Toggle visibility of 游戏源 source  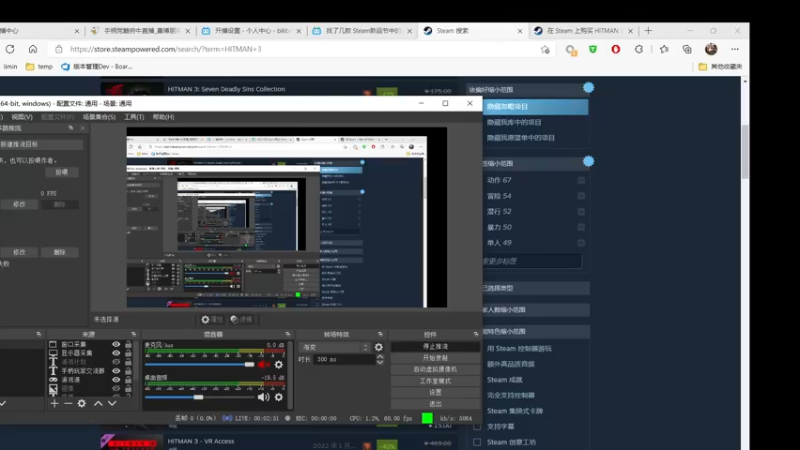click(x=116, y=380)
